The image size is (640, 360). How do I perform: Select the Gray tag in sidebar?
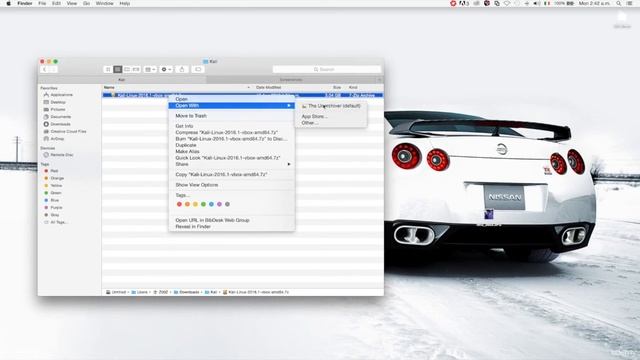click(54, 215)
